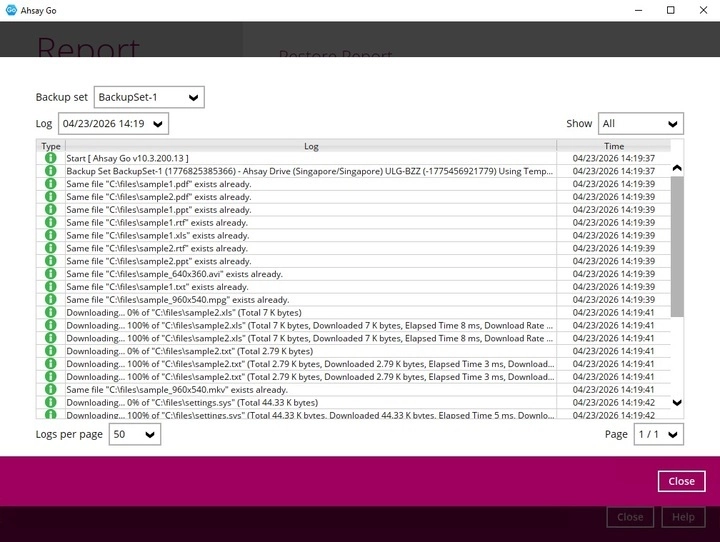The width and height of the screenshot is (720, 542).
Task: Open the Backup set dropdown BackupSet-1
Action: point(149,97)
